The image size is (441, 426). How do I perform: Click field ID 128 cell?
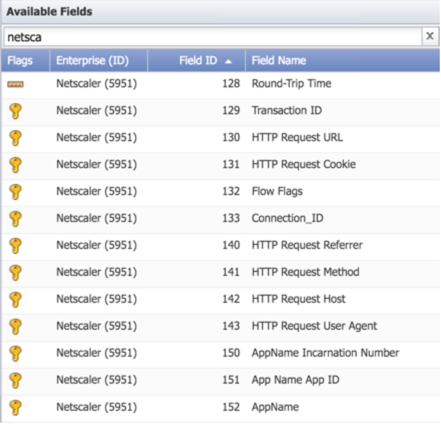tap(231, 83)
